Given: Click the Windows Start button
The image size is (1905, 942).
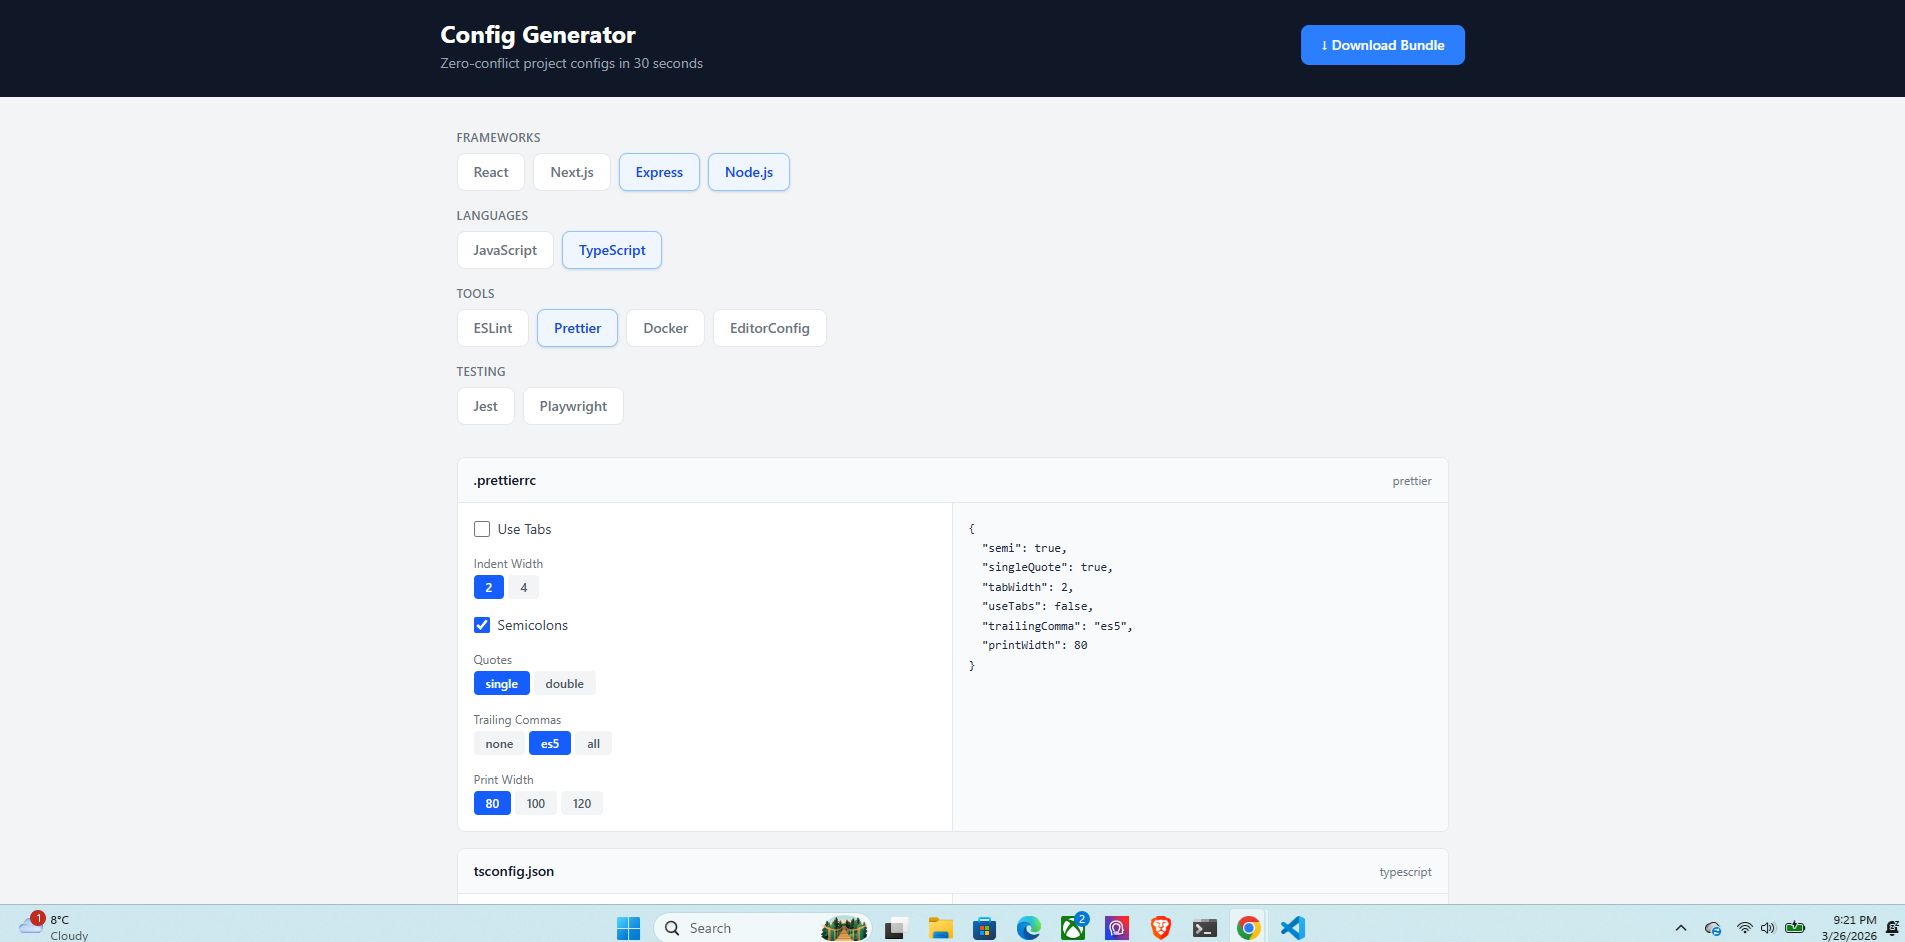Looking at the screenshot, I should click(x=628, y=928).
